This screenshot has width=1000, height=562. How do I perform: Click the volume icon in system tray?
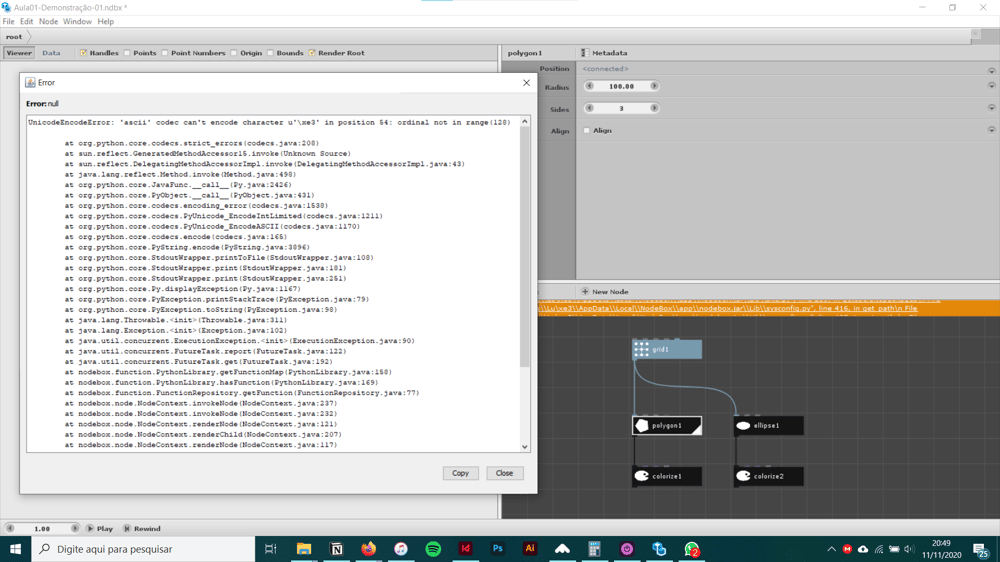909,549
